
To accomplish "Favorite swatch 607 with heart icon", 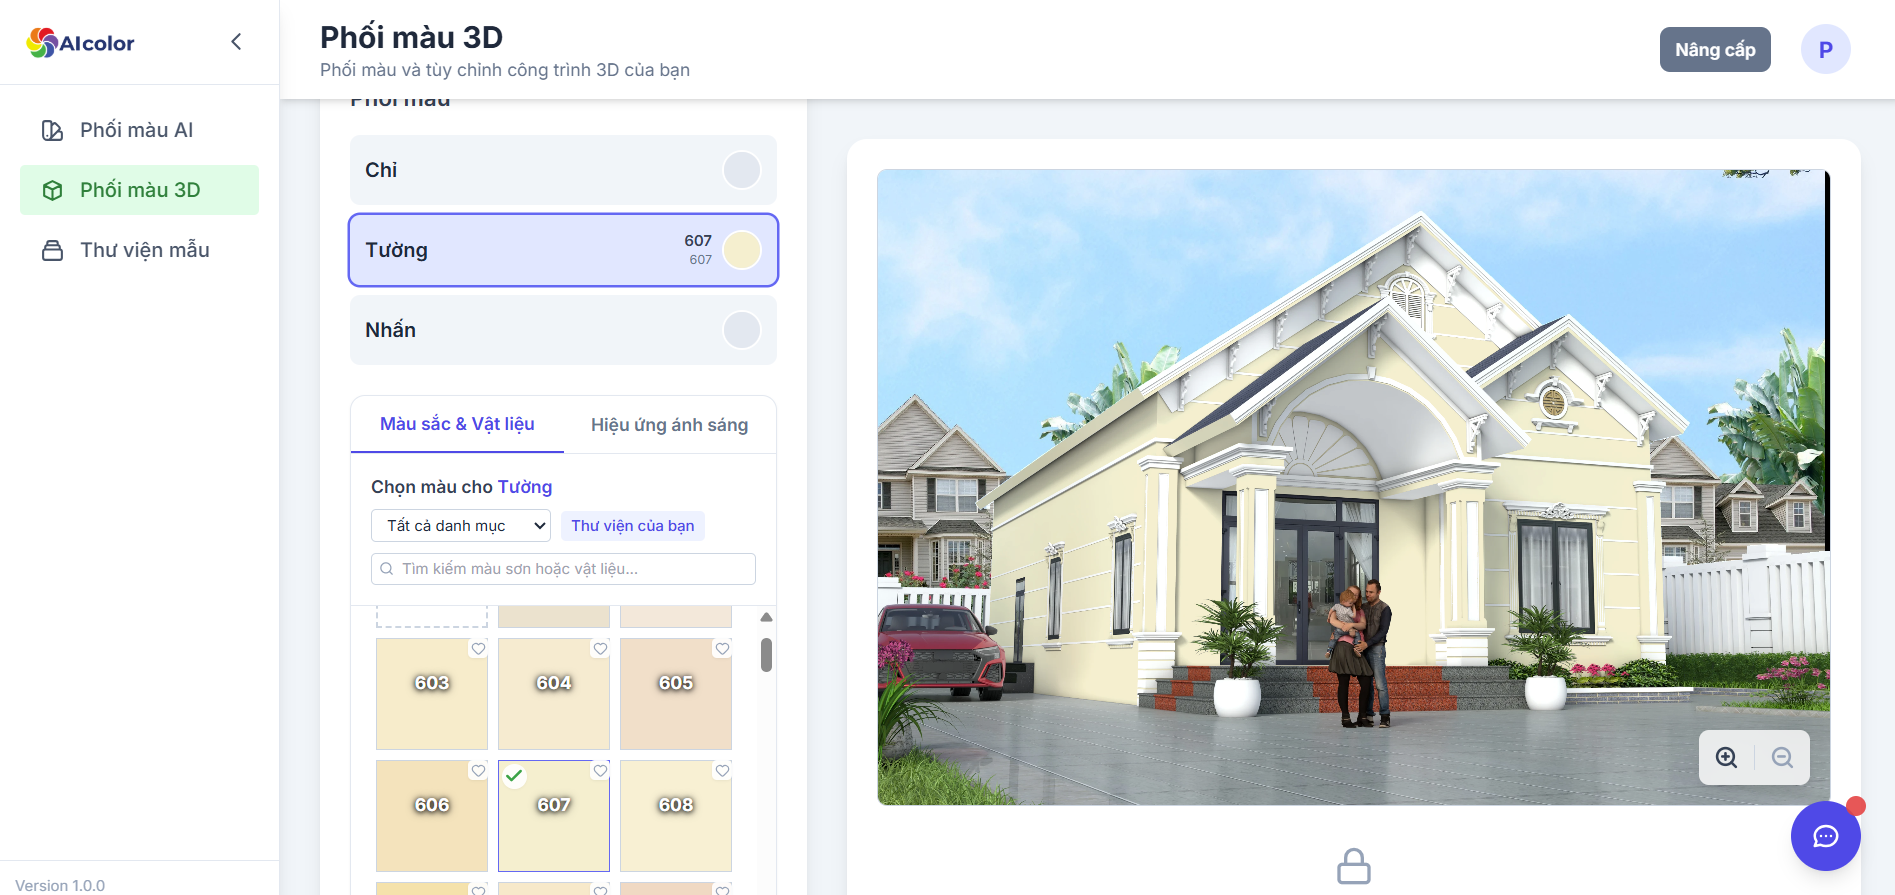I will click(600, 771).
